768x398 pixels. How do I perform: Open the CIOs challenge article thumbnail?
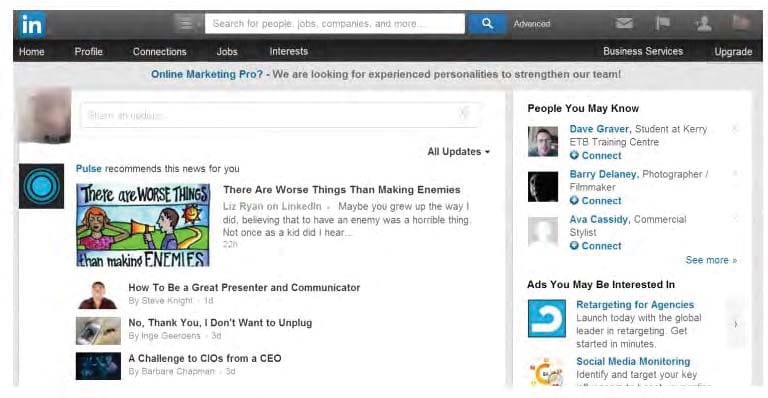click(98, 366)
